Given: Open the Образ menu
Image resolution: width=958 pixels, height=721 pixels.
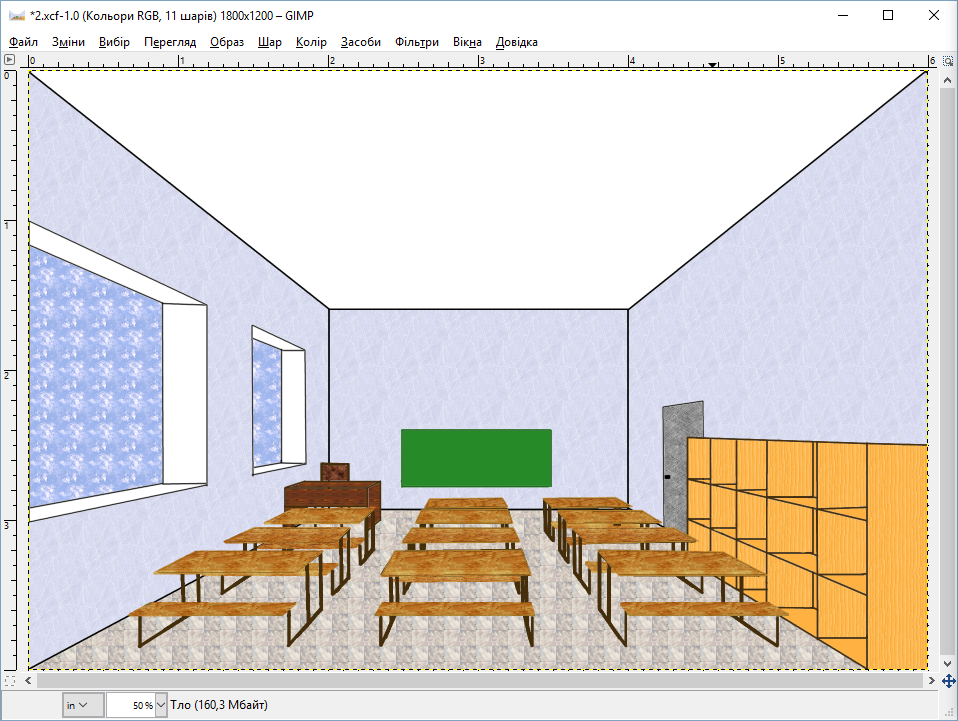Looking at the screenshot, I should click(x=227, y=42).
